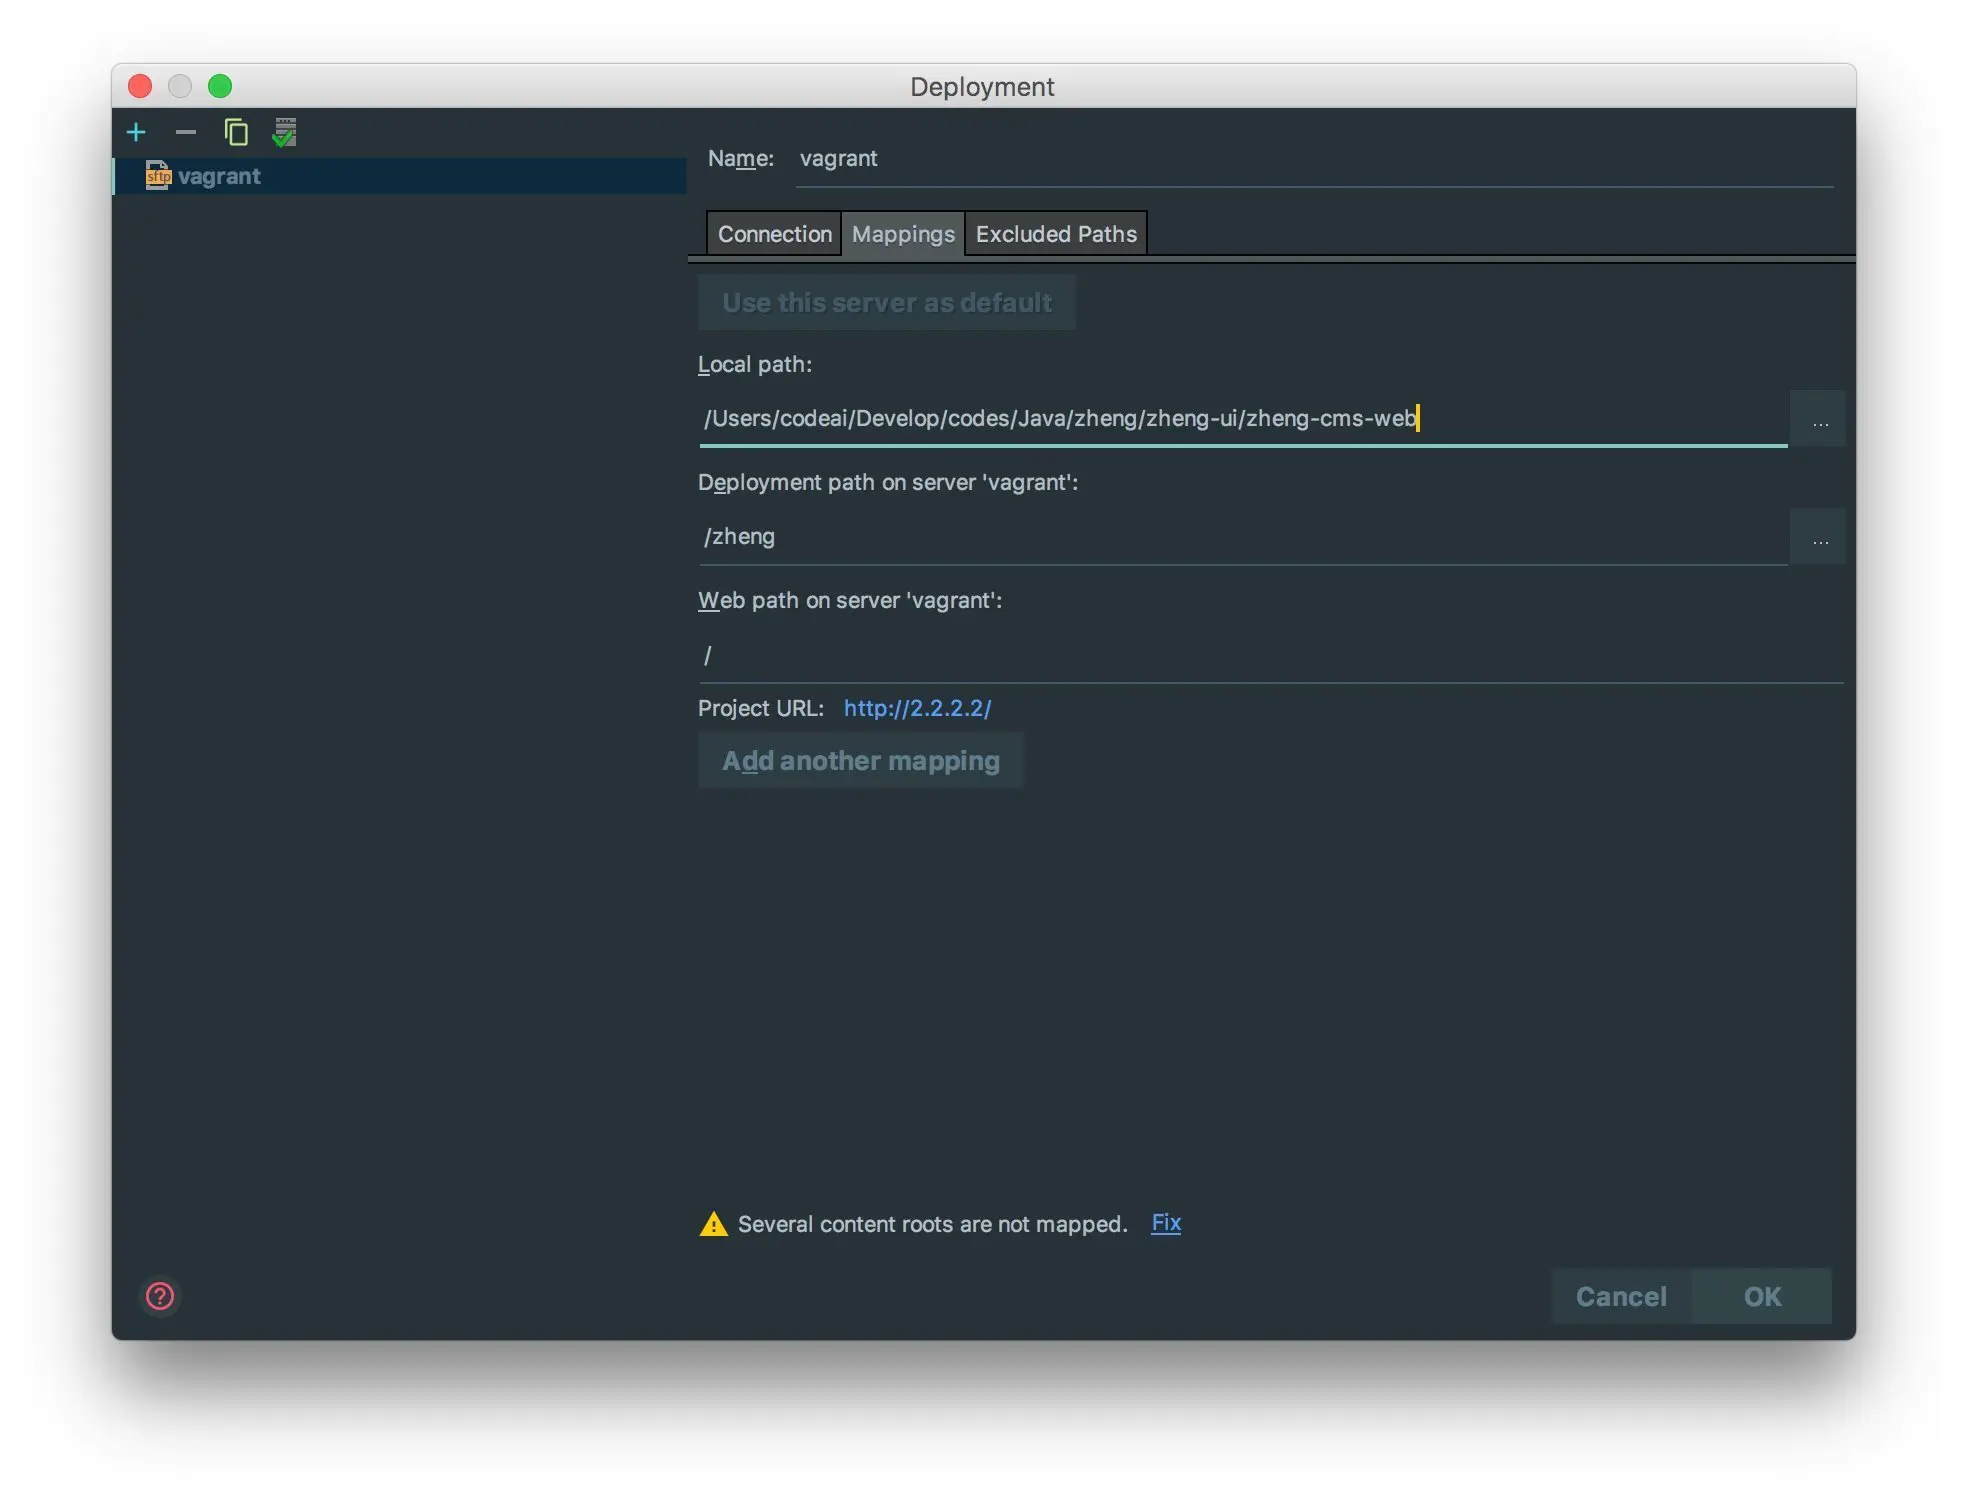Open help via question mark icon

point(160,1296)
